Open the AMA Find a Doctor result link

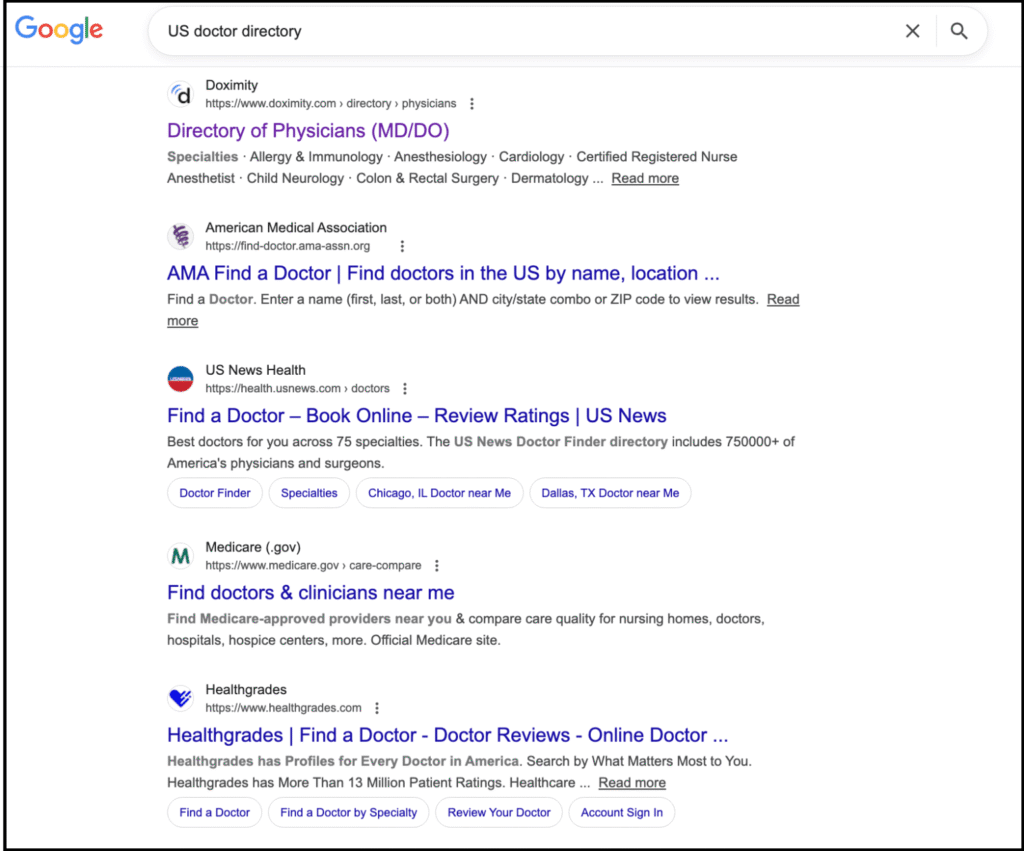(x=443, y=273)
